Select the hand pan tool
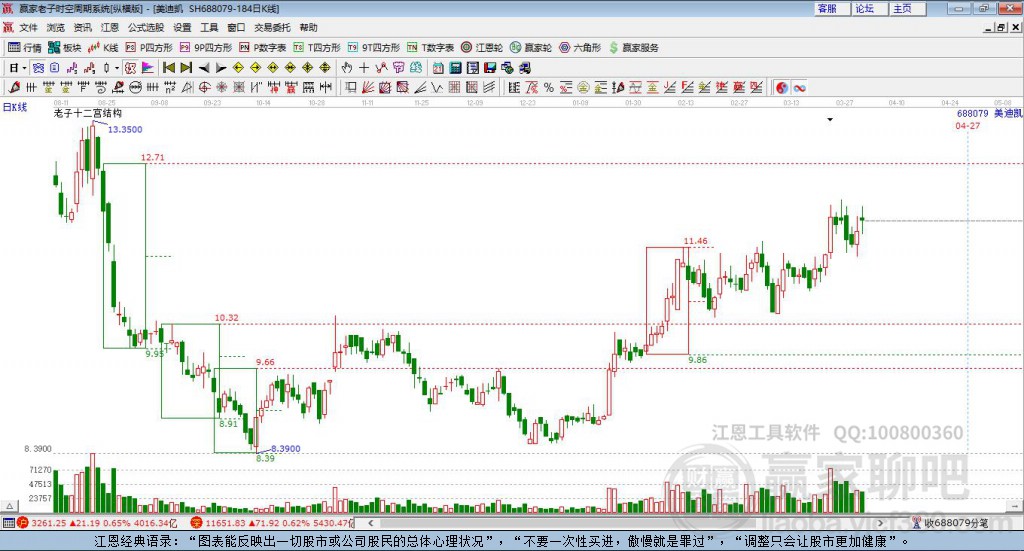The width and height of the screenshot is (1024, 551). coord(347,68)
